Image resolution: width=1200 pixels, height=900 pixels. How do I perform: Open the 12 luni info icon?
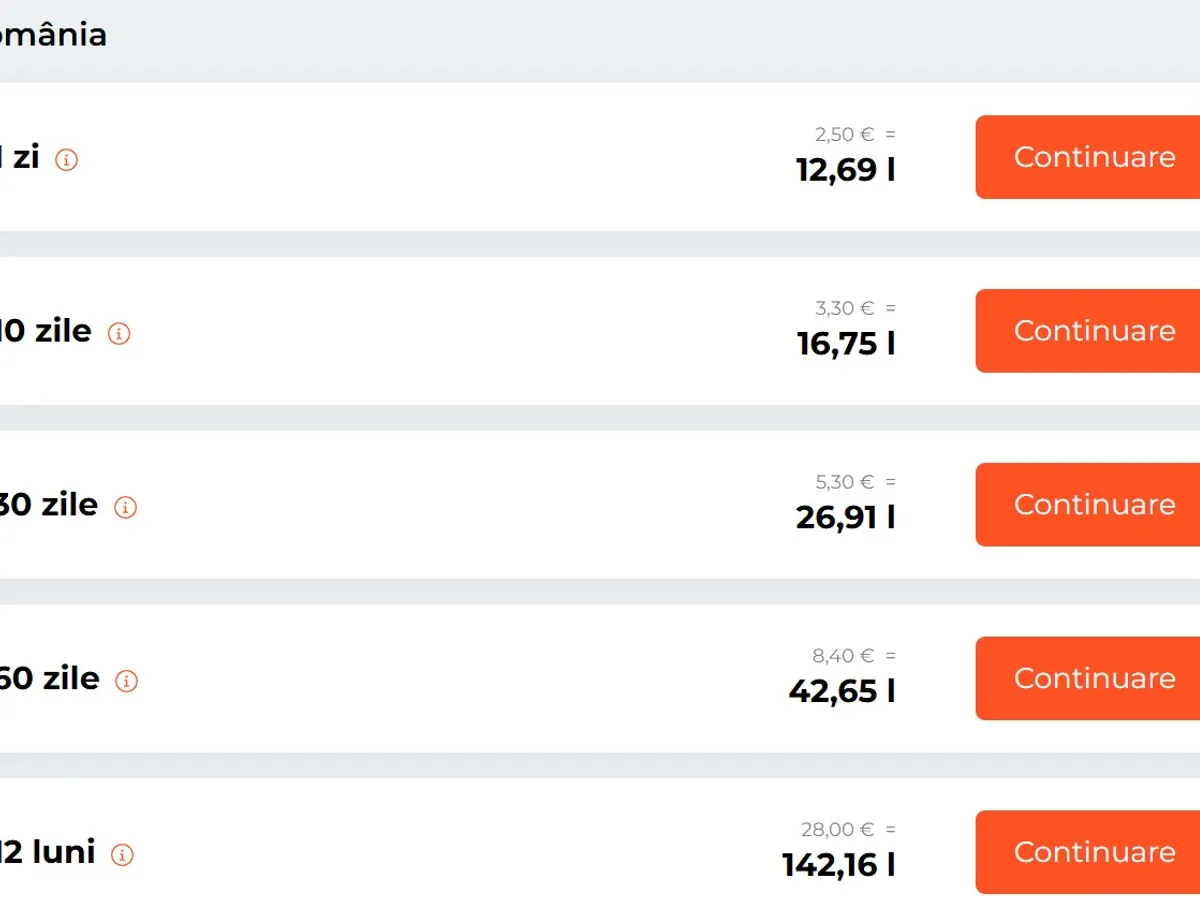[x=122, y=855]
